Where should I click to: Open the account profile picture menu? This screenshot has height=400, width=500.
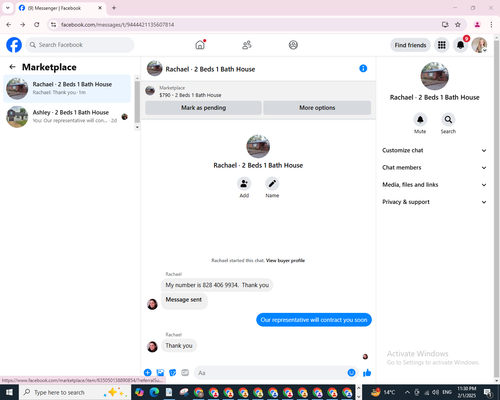tap(479, 45)
